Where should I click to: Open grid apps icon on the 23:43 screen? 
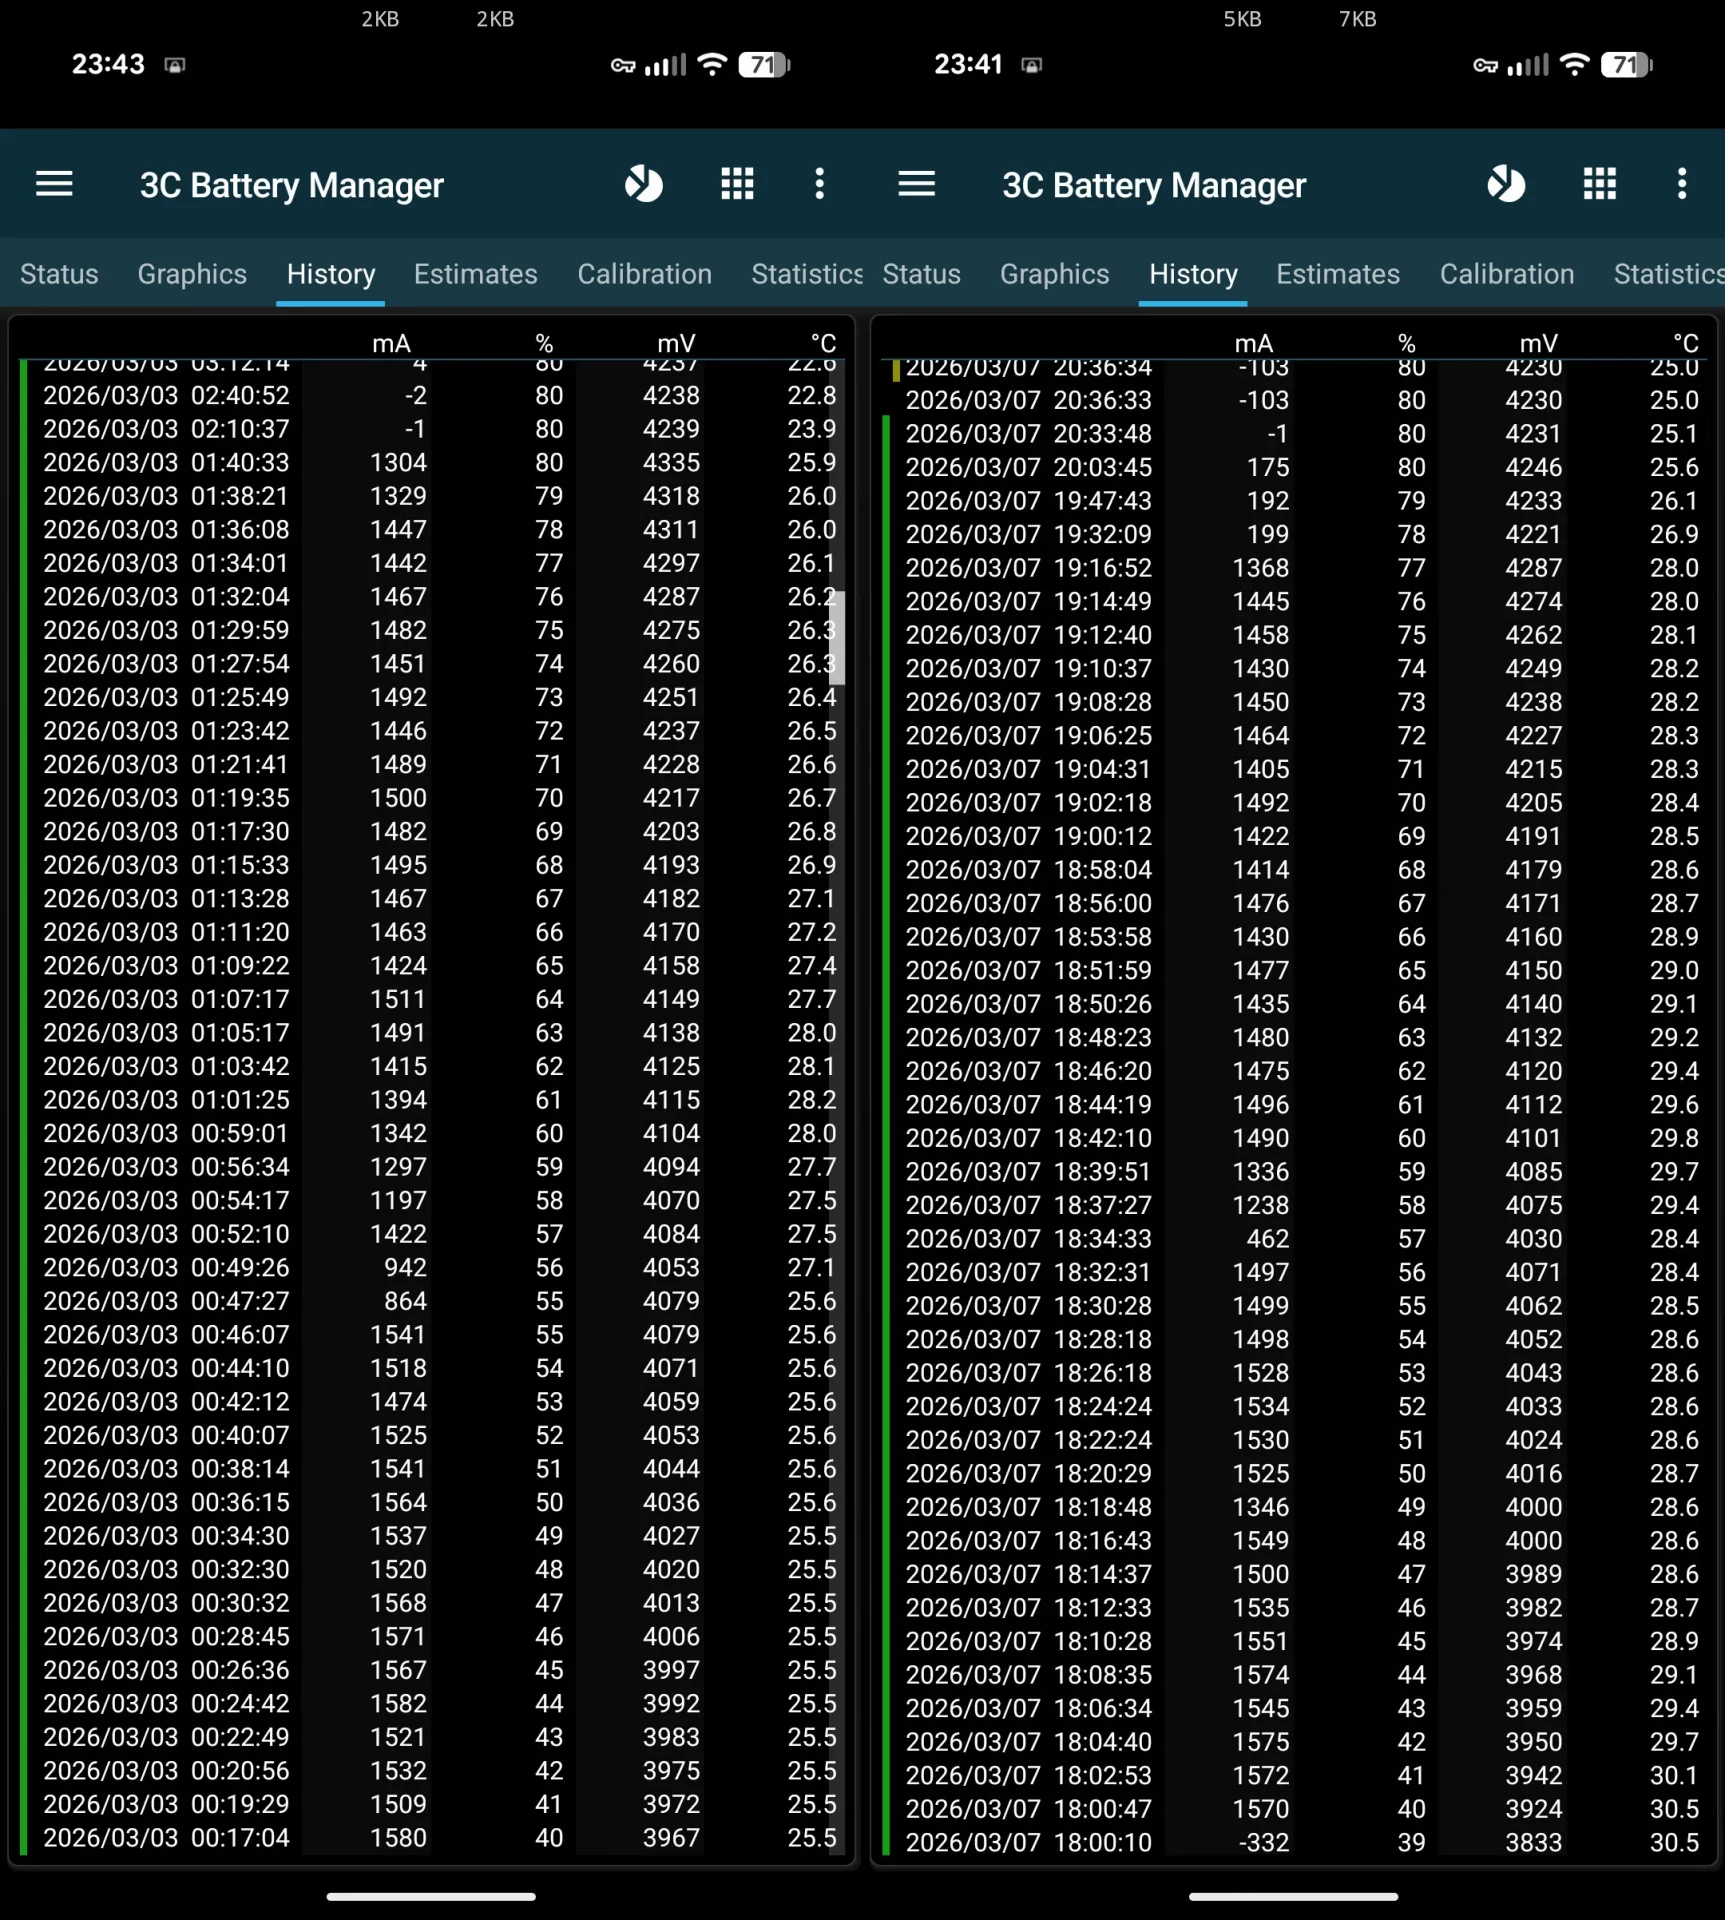pyautogui.click(x=737, y=184)
